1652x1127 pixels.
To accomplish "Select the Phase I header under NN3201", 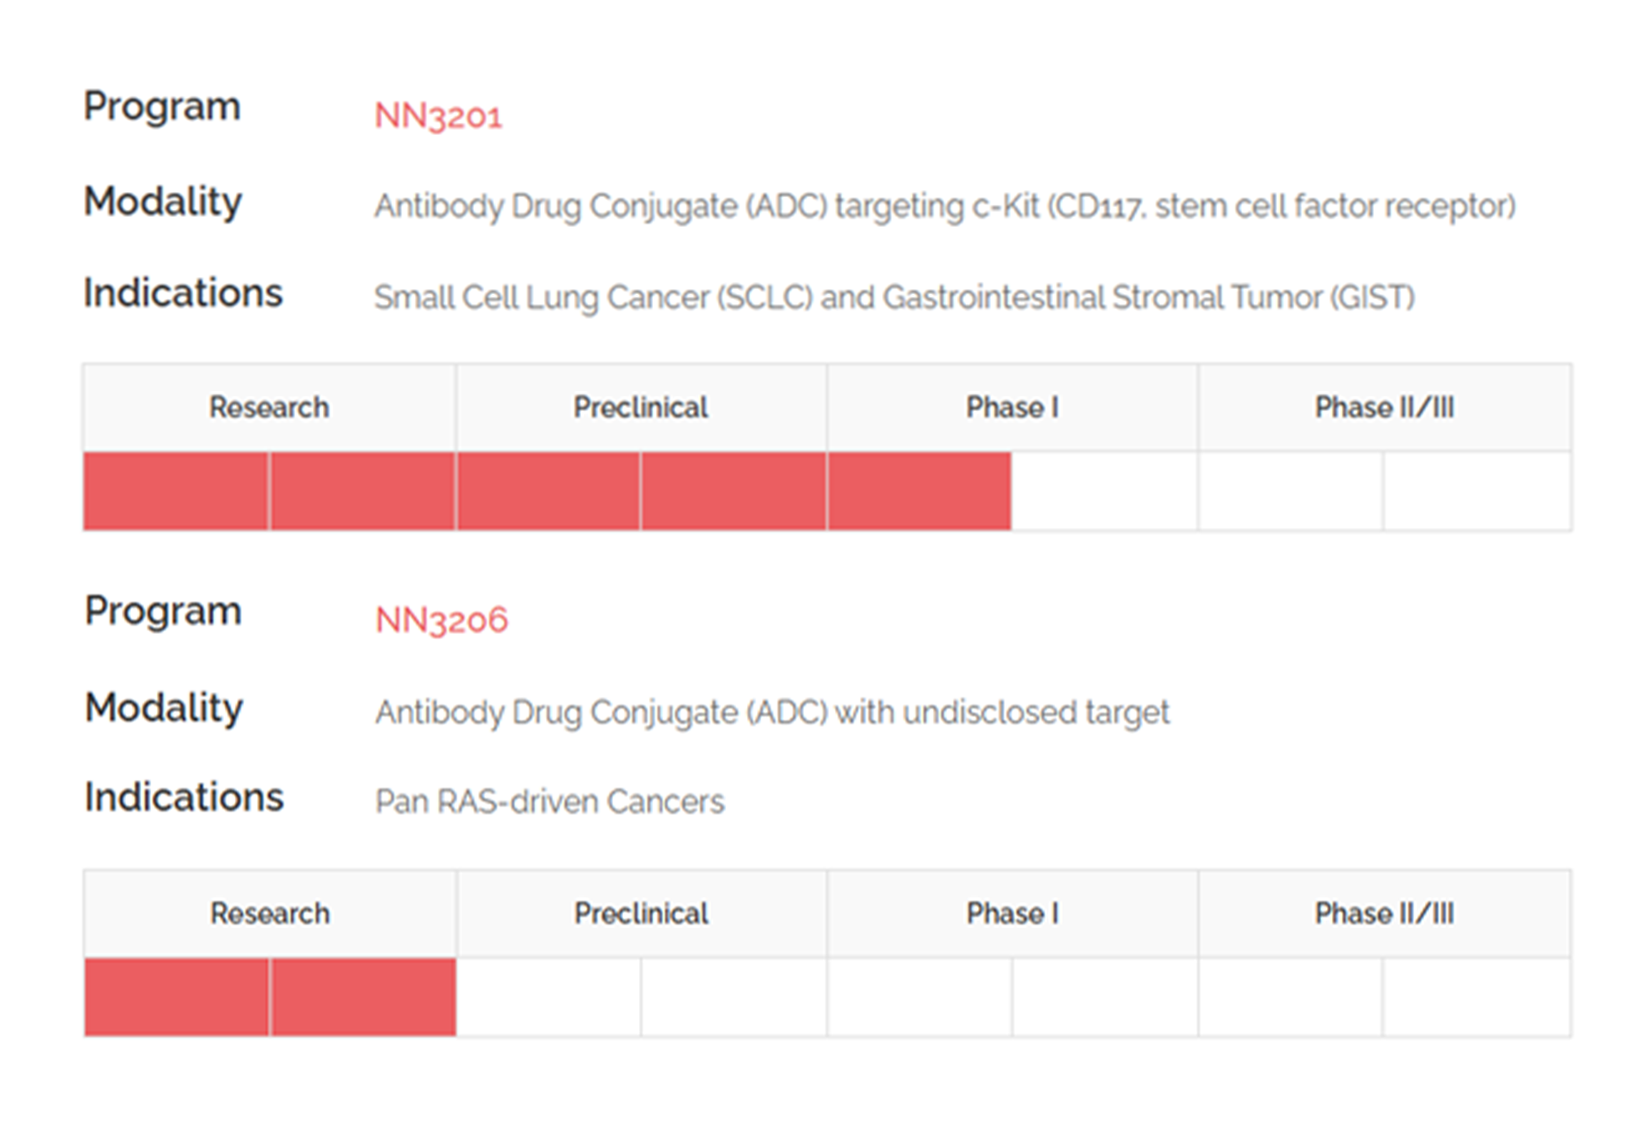I will [x=1012, y=407].
